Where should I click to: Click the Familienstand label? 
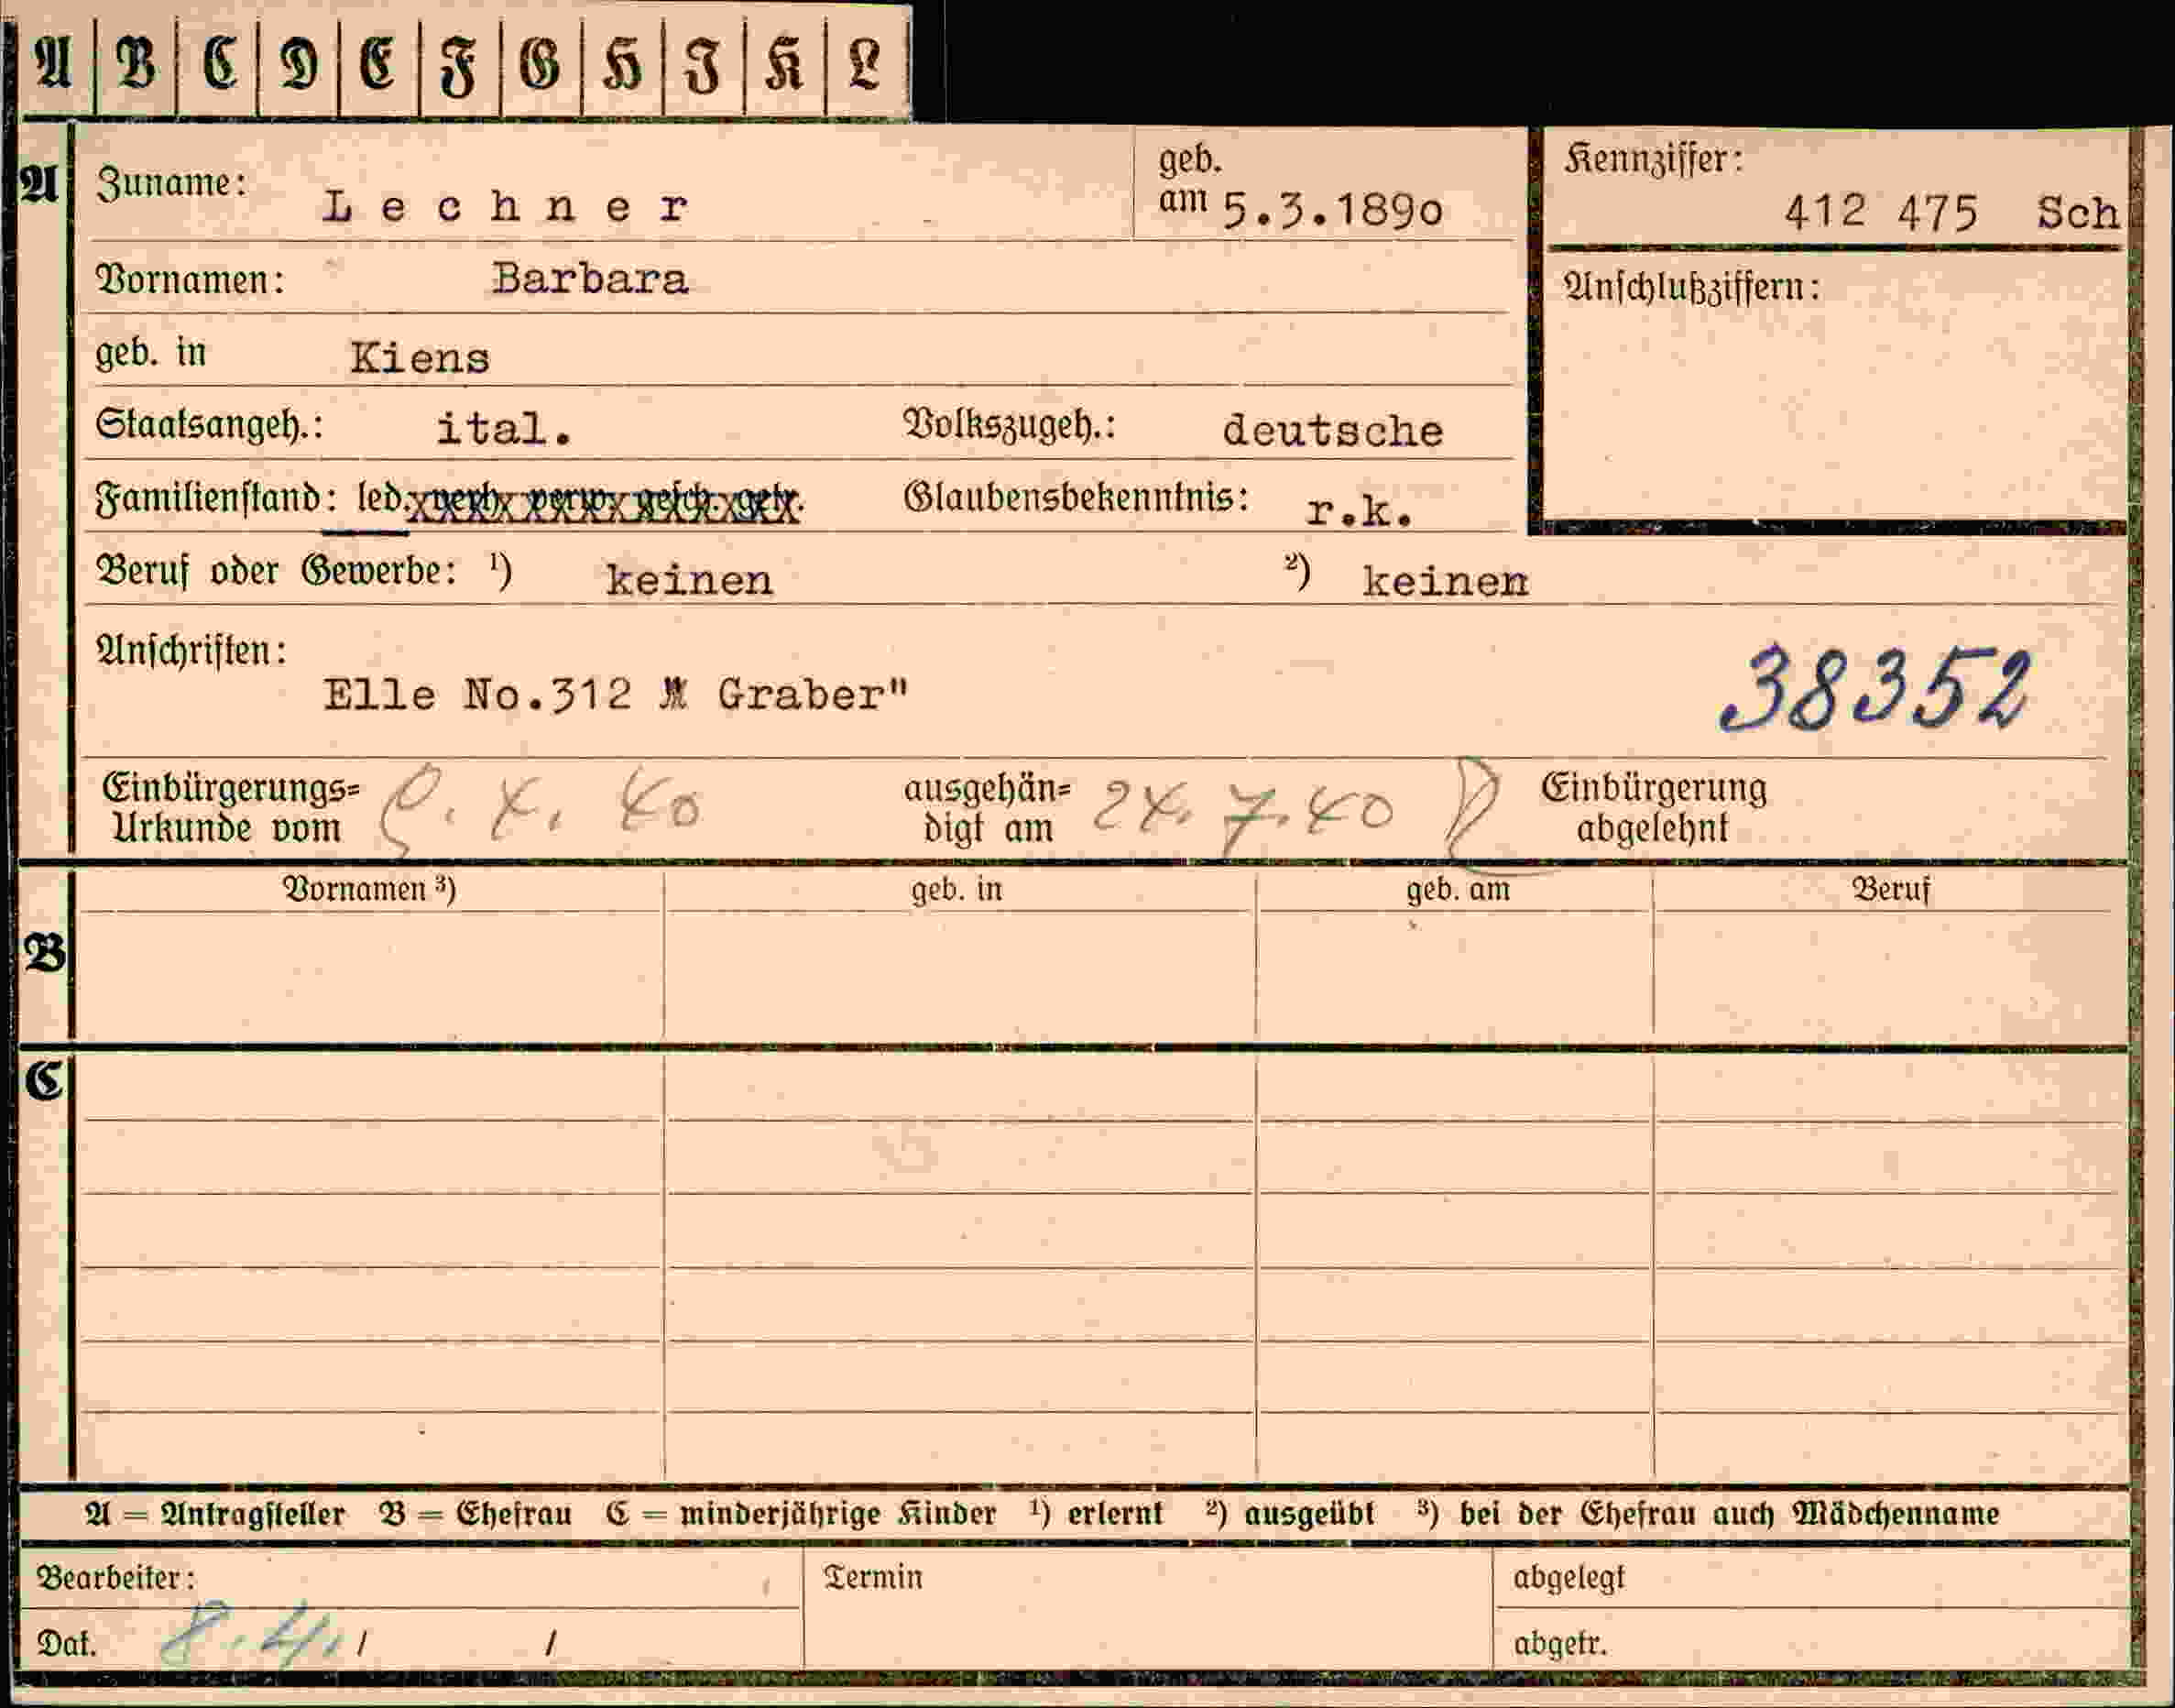(x=216, y=498)
